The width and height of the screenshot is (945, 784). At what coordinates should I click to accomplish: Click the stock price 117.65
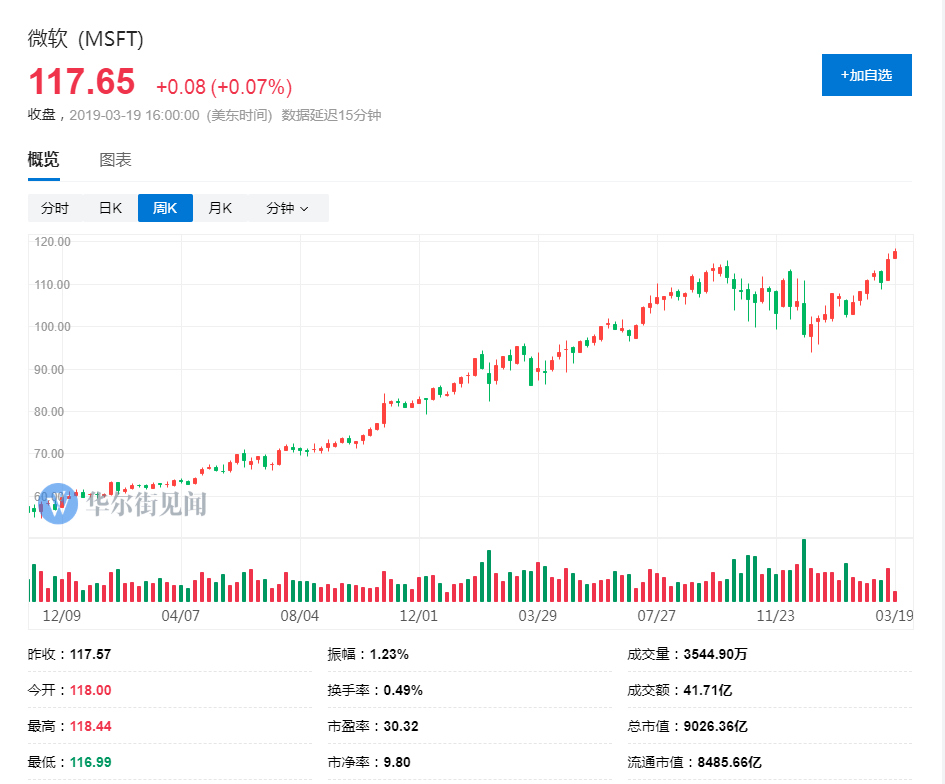[82, 81]
